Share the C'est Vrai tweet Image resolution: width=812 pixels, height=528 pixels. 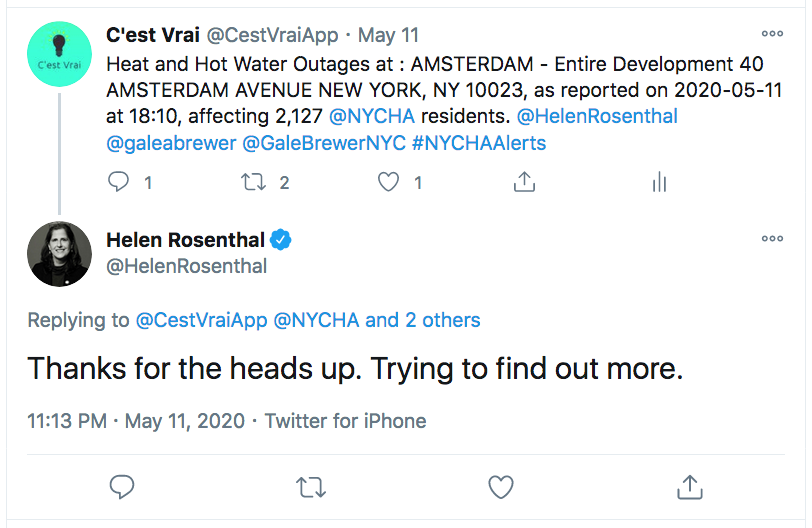pyautogui.click(x=524, y=182)
